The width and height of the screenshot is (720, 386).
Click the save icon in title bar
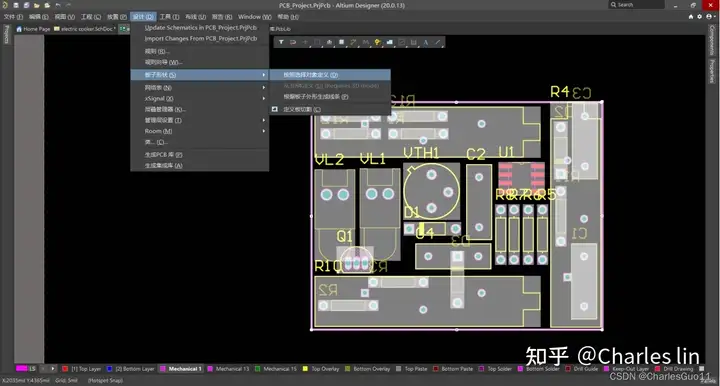16,5
